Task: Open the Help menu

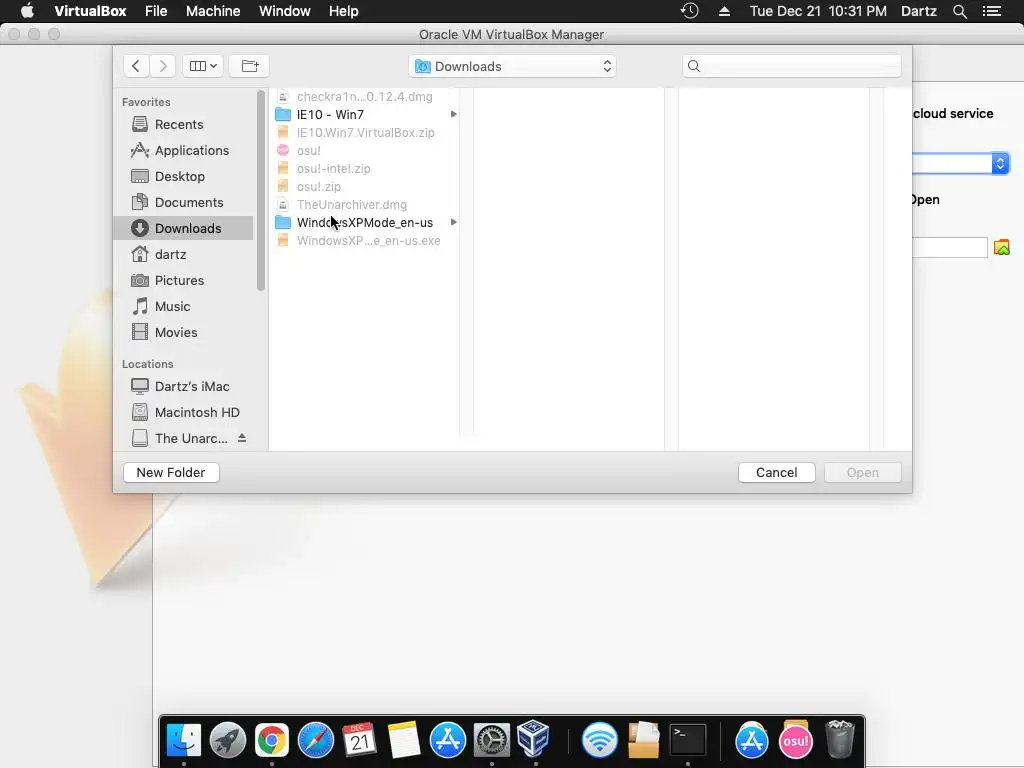Action: tap(344, 11)
